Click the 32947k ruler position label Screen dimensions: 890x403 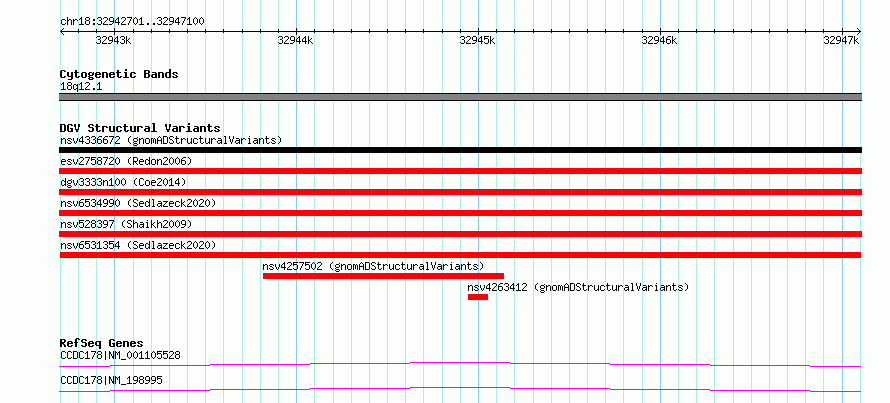[842, 40]
